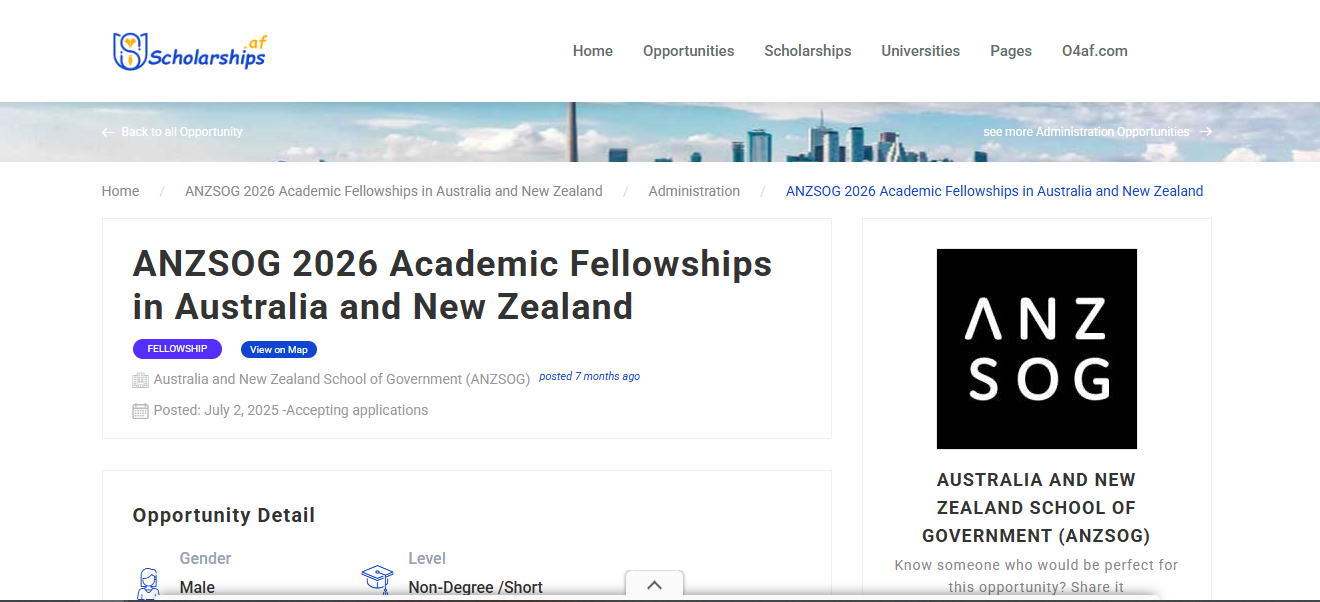
Task: Expand the Pages menu in the header
Action: (1010, 51)
